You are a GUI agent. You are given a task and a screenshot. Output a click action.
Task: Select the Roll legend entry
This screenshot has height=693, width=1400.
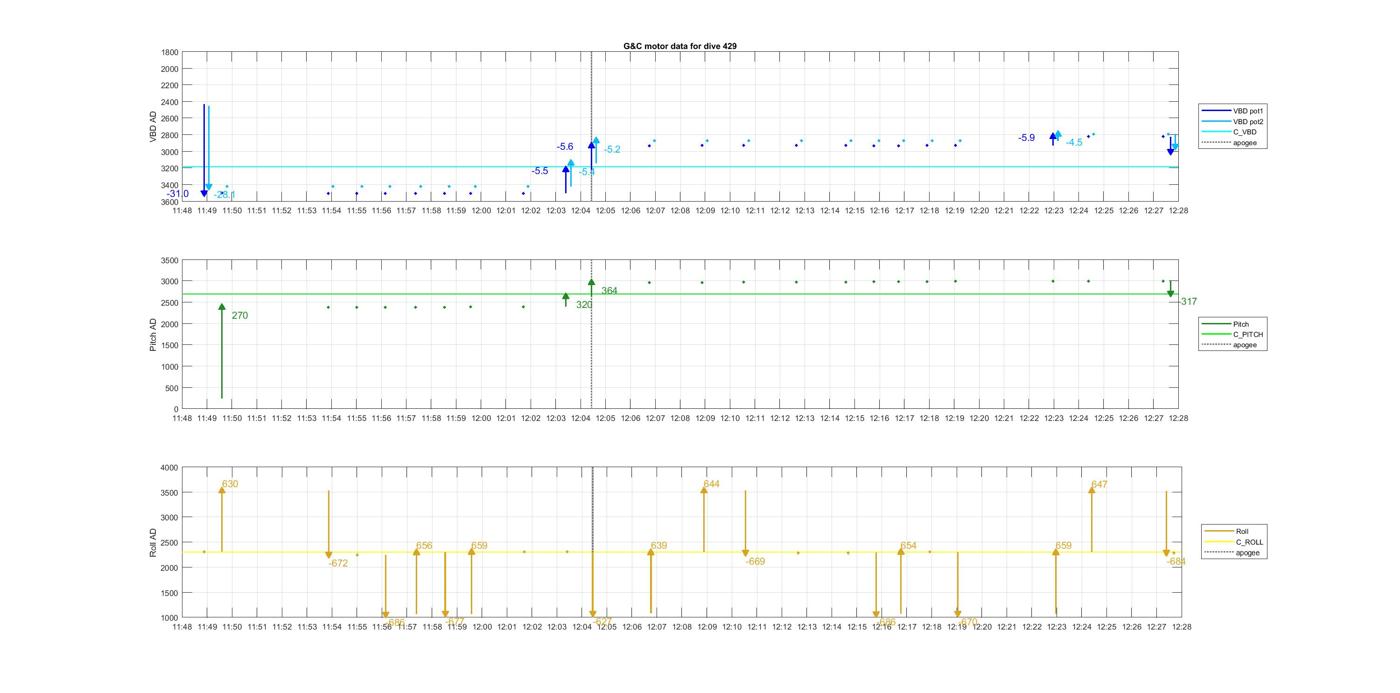coord(1227,531)
